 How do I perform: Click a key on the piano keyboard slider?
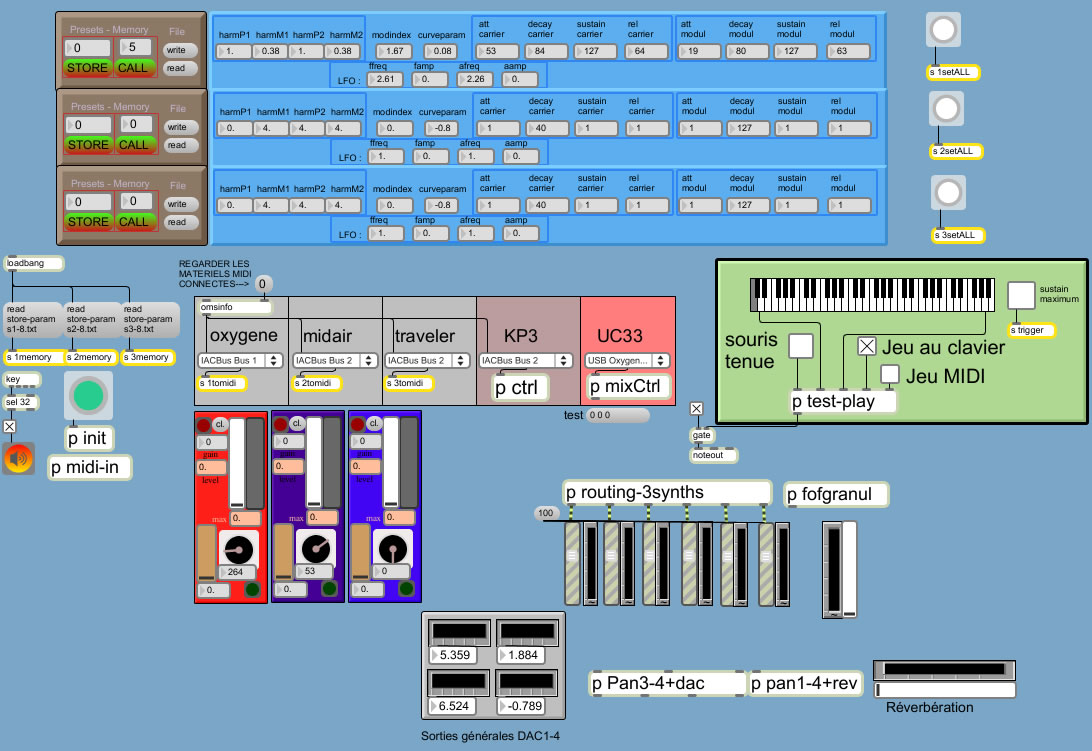pyautogui.click(x=872, y=295)
